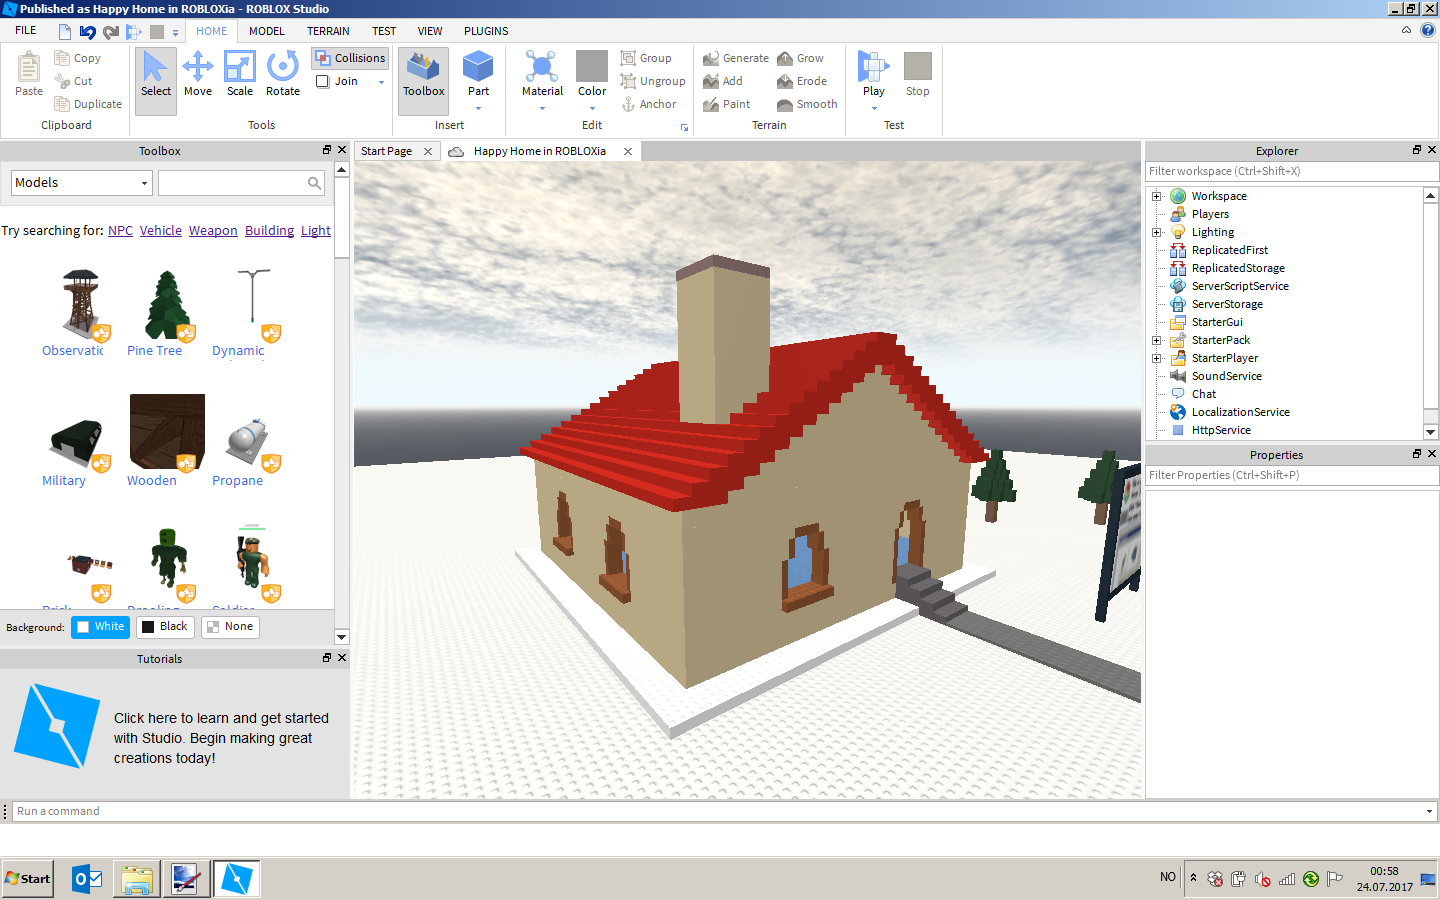Insert a new Part
Screen dimensions: 1440x900
(478, 72)
